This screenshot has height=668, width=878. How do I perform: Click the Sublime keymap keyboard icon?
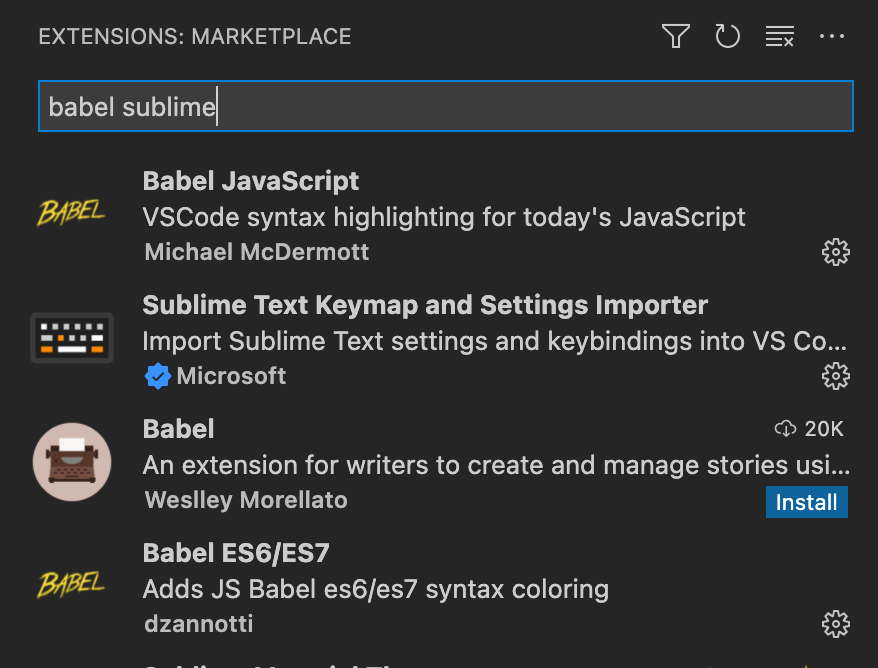tap(72, 338)
